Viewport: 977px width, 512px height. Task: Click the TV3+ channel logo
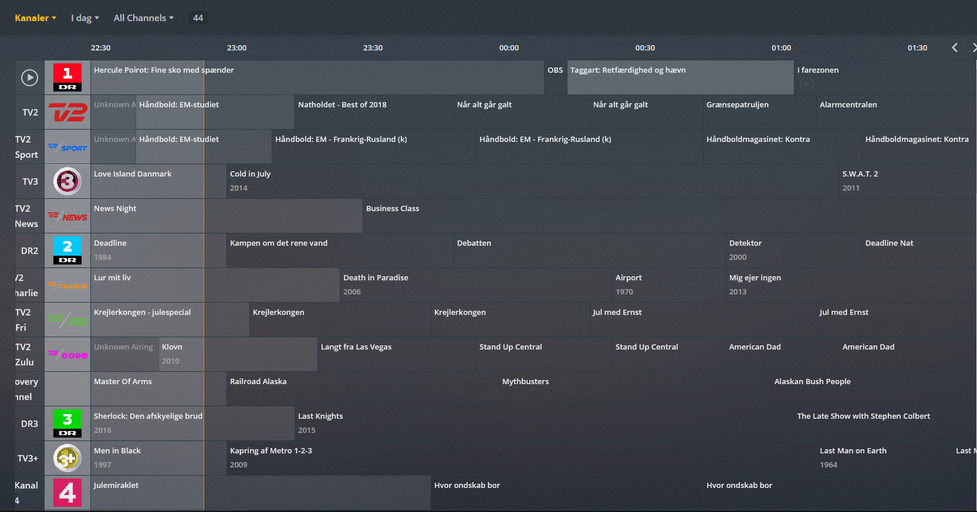point(67,458)
